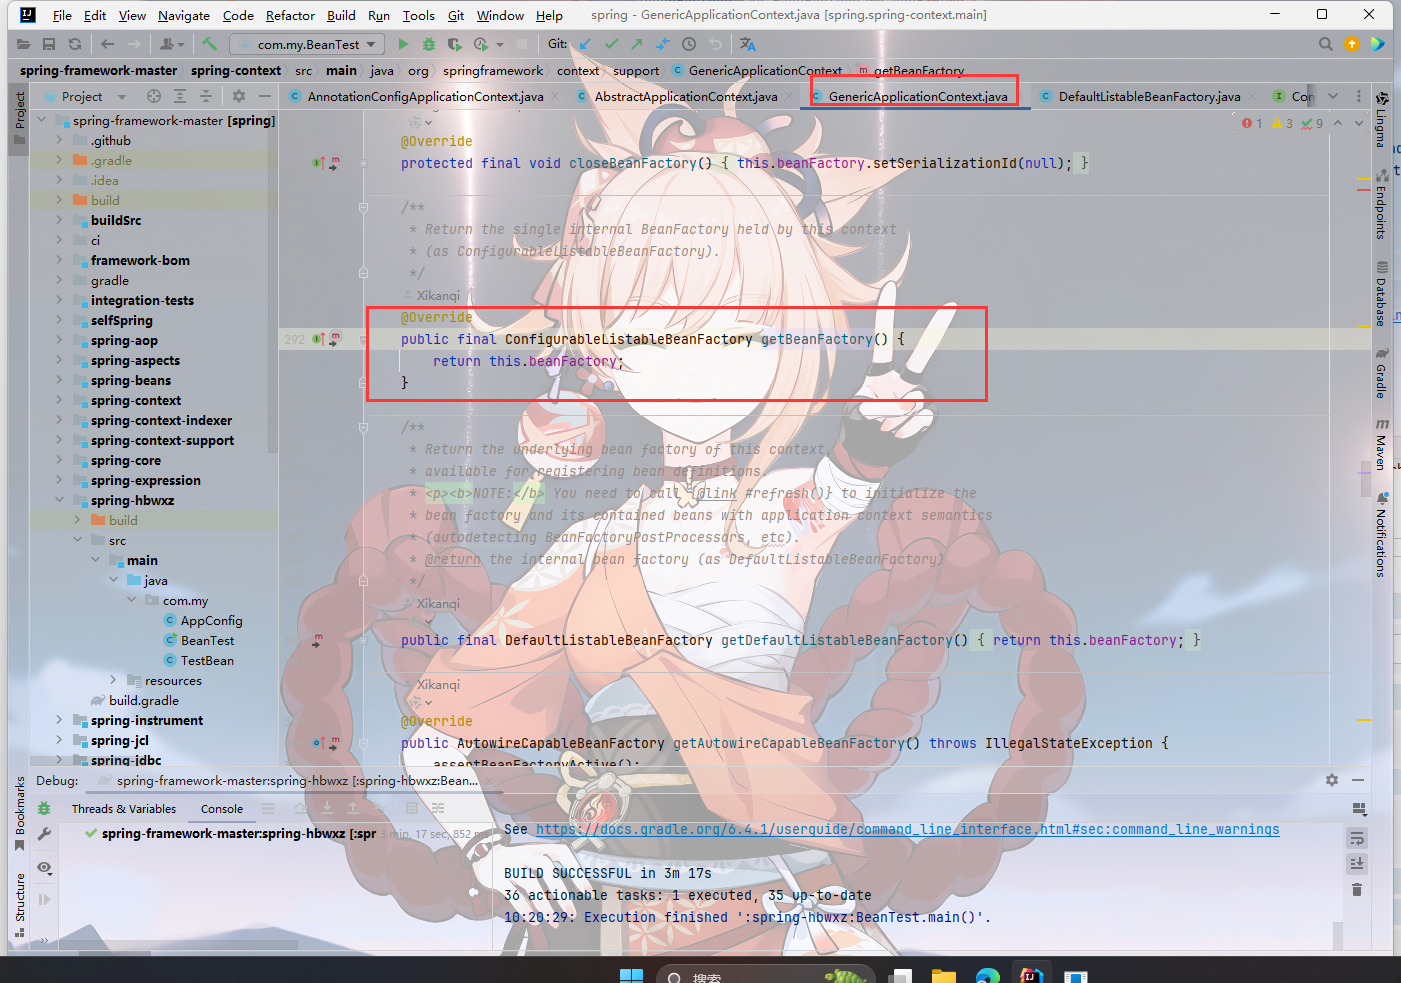The image size is (1401, 983).
Task: Open Project panel gear options
Action: click(x=239, y=96)
